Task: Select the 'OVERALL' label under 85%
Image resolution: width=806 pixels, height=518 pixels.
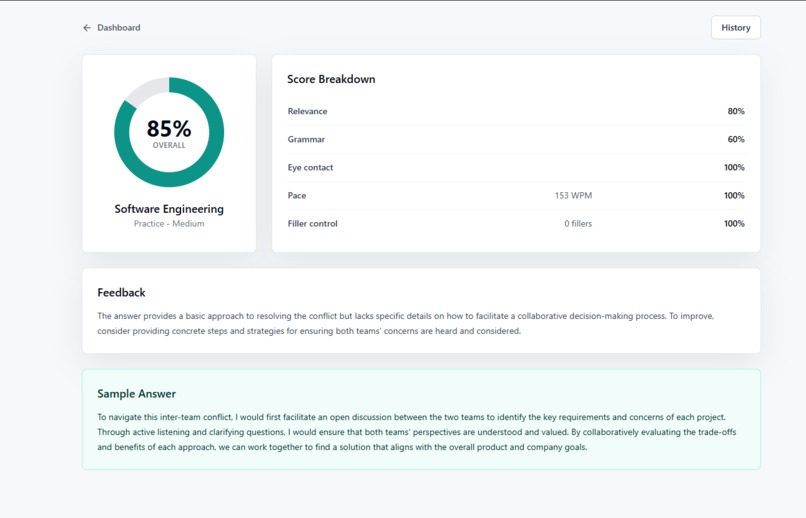Action: (x=169, y=145)
